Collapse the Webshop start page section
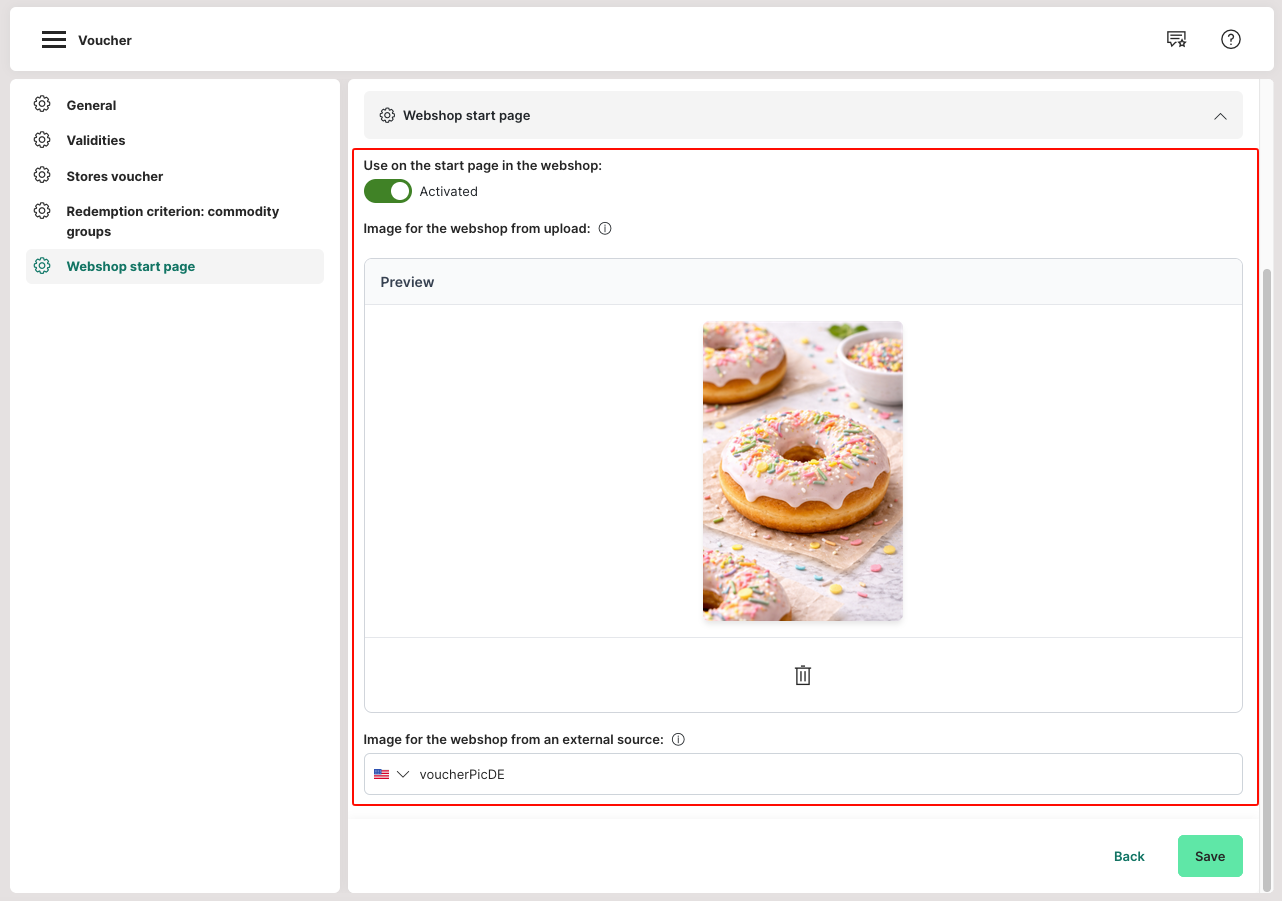 (x=1220, y=116)
